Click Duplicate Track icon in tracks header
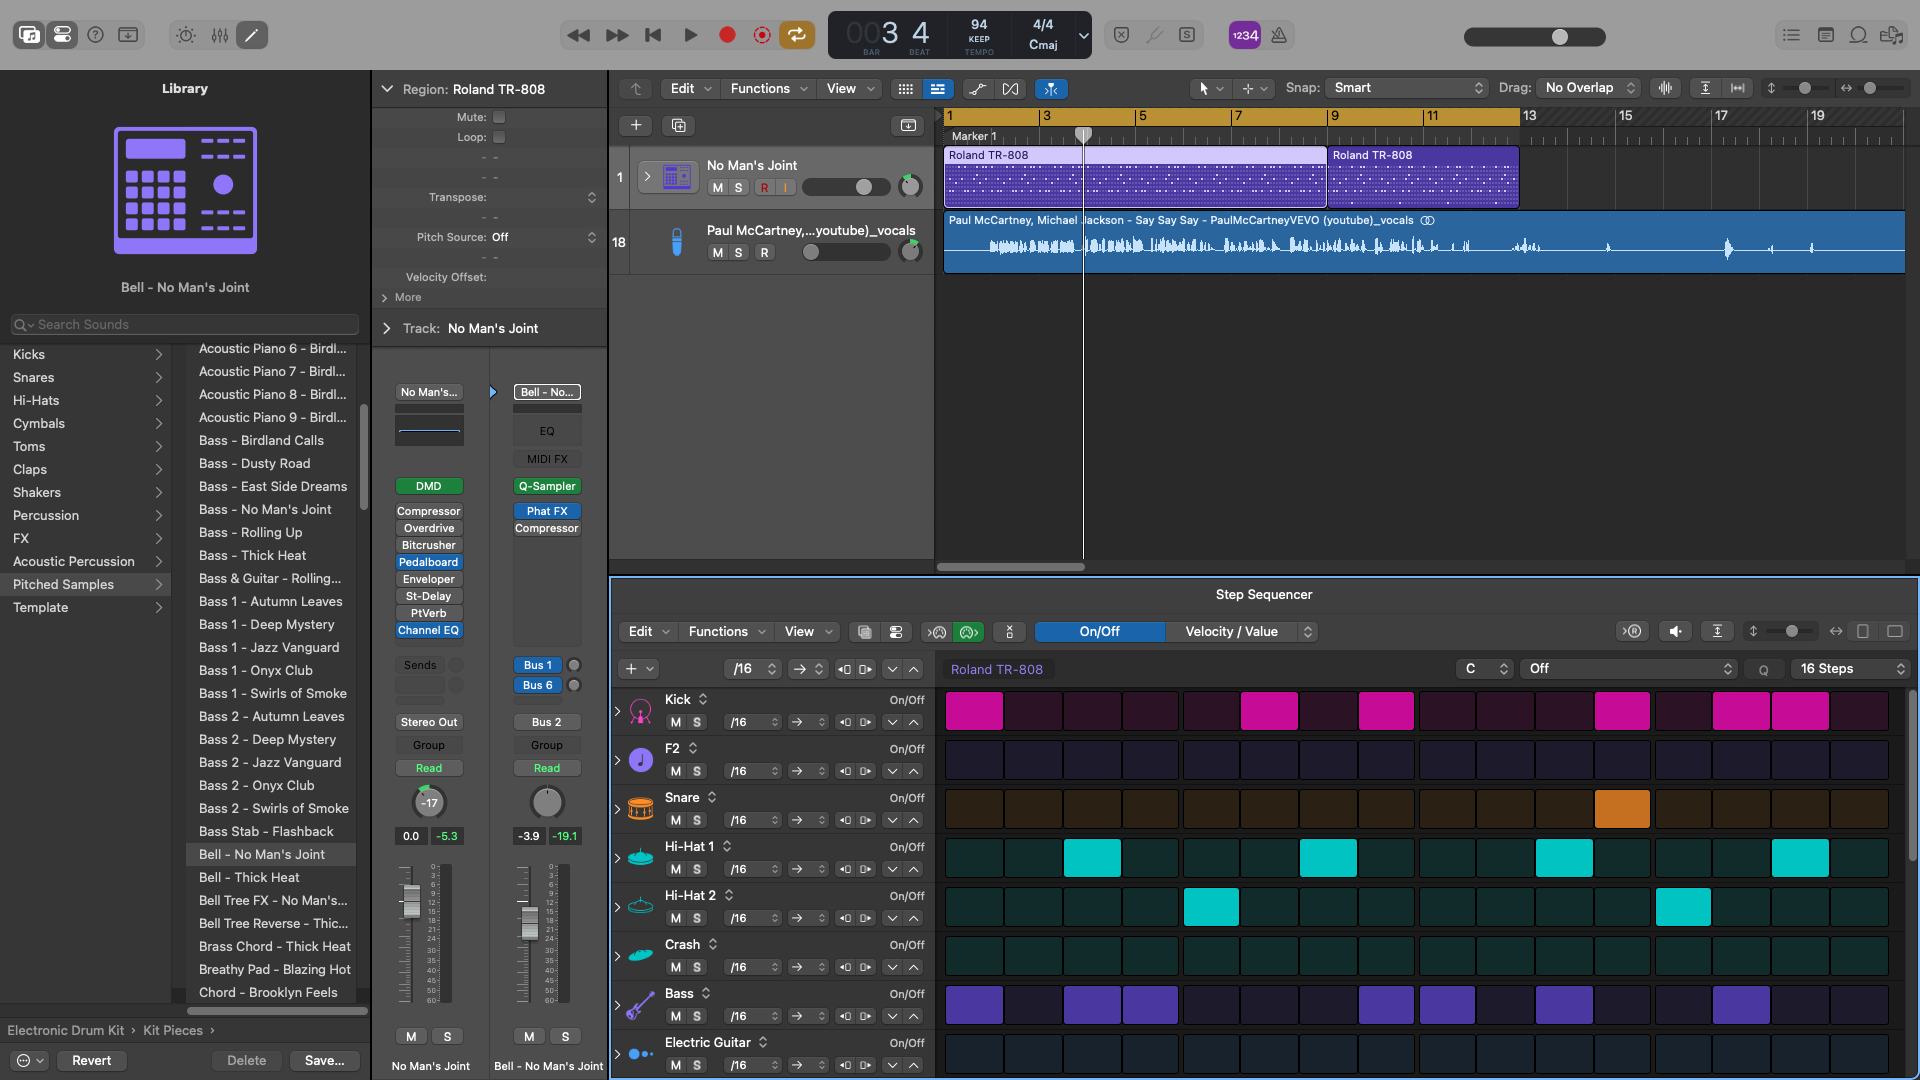Image resolution: width=1920 pixels, height=1080 pixels. coord(678,125)
